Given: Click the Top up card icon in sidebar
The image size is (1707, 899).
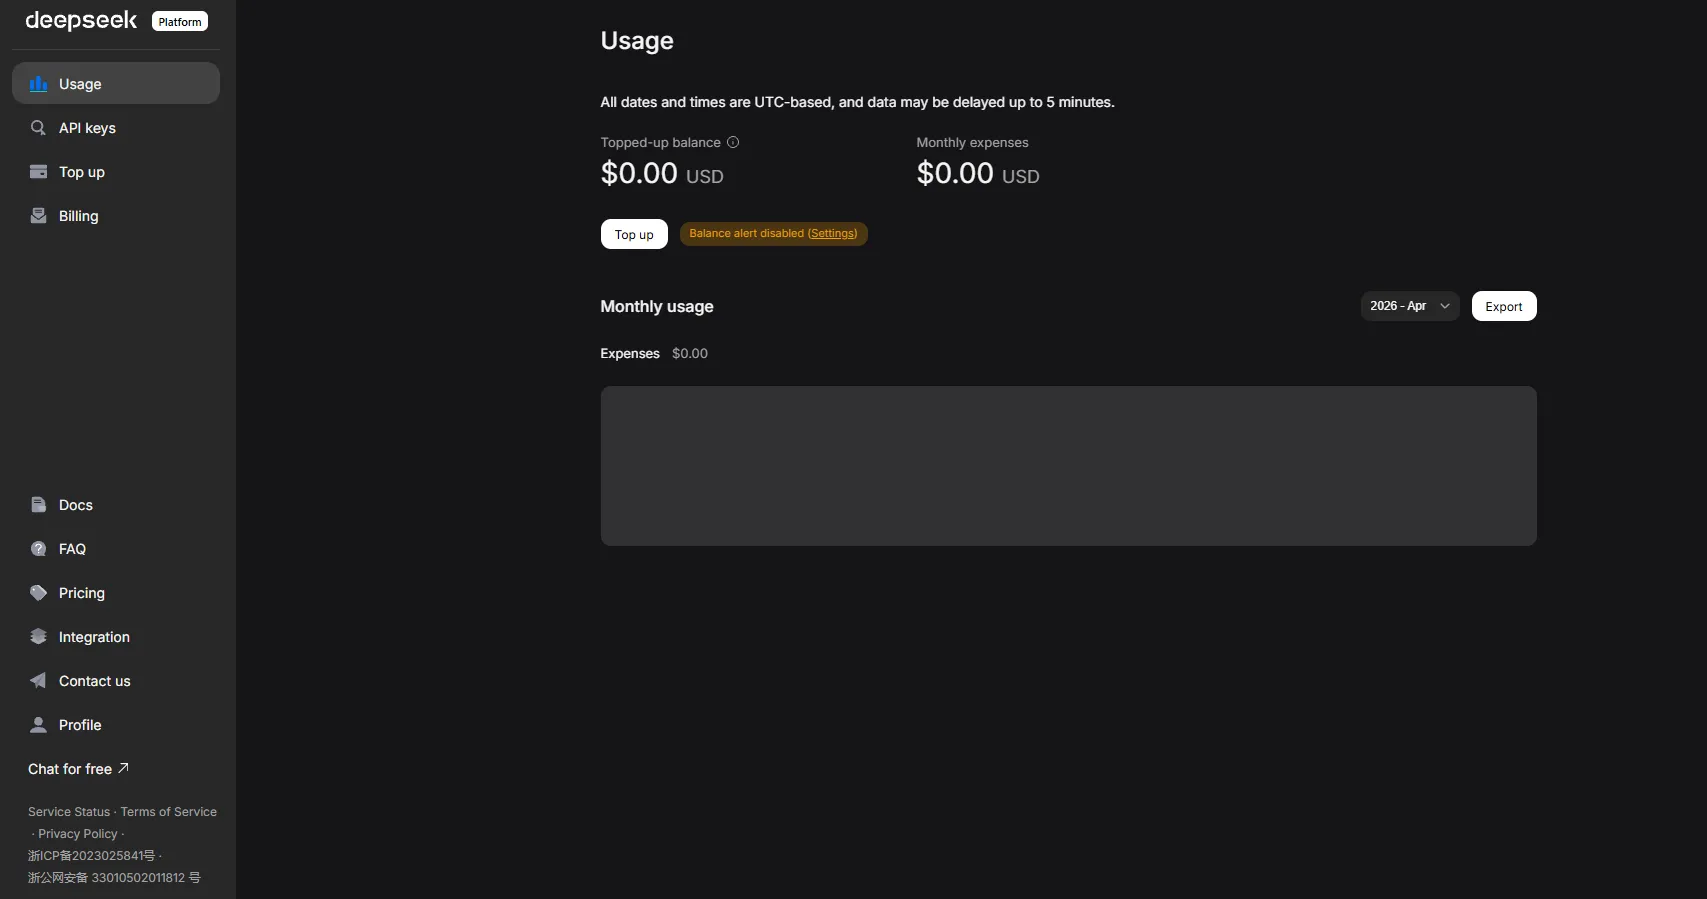Looking at the screenshot, I should point(39,172).
